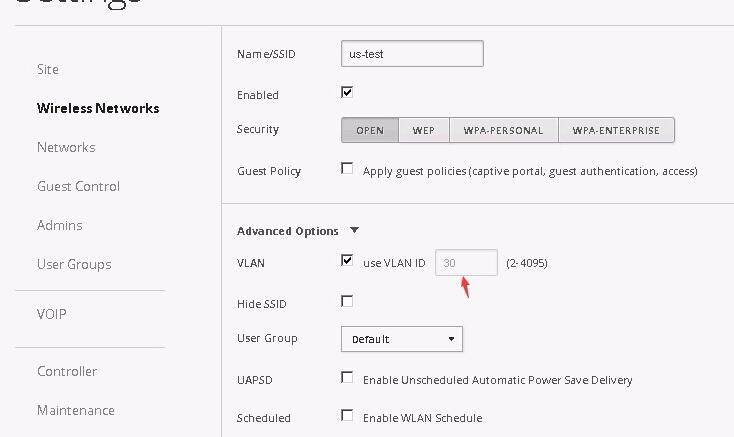The image size is (734, 437).
Task: Uncheck the Enabled checkbox
Action: (347, 92)
